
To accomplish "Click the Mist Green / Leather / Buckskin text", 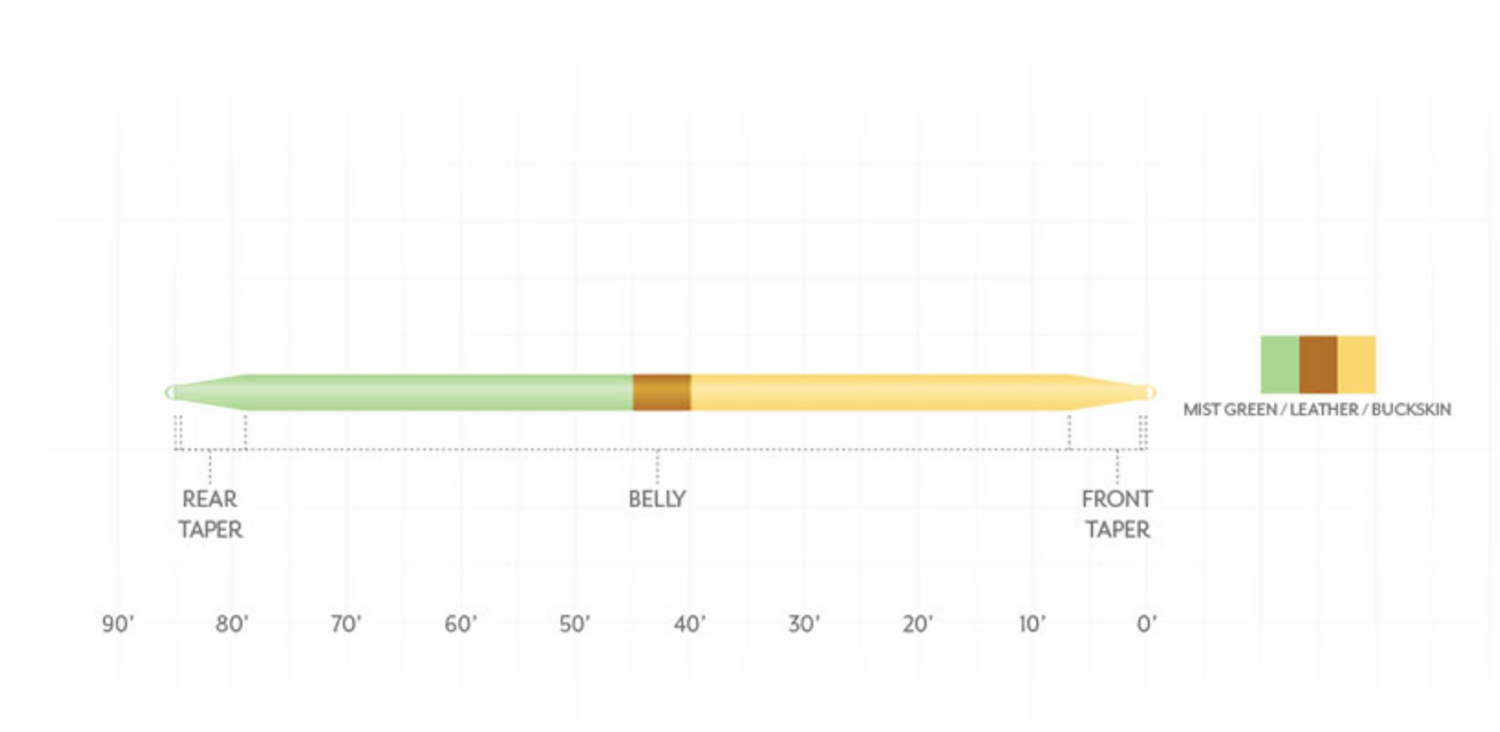I will click(x=1317, y=409).
